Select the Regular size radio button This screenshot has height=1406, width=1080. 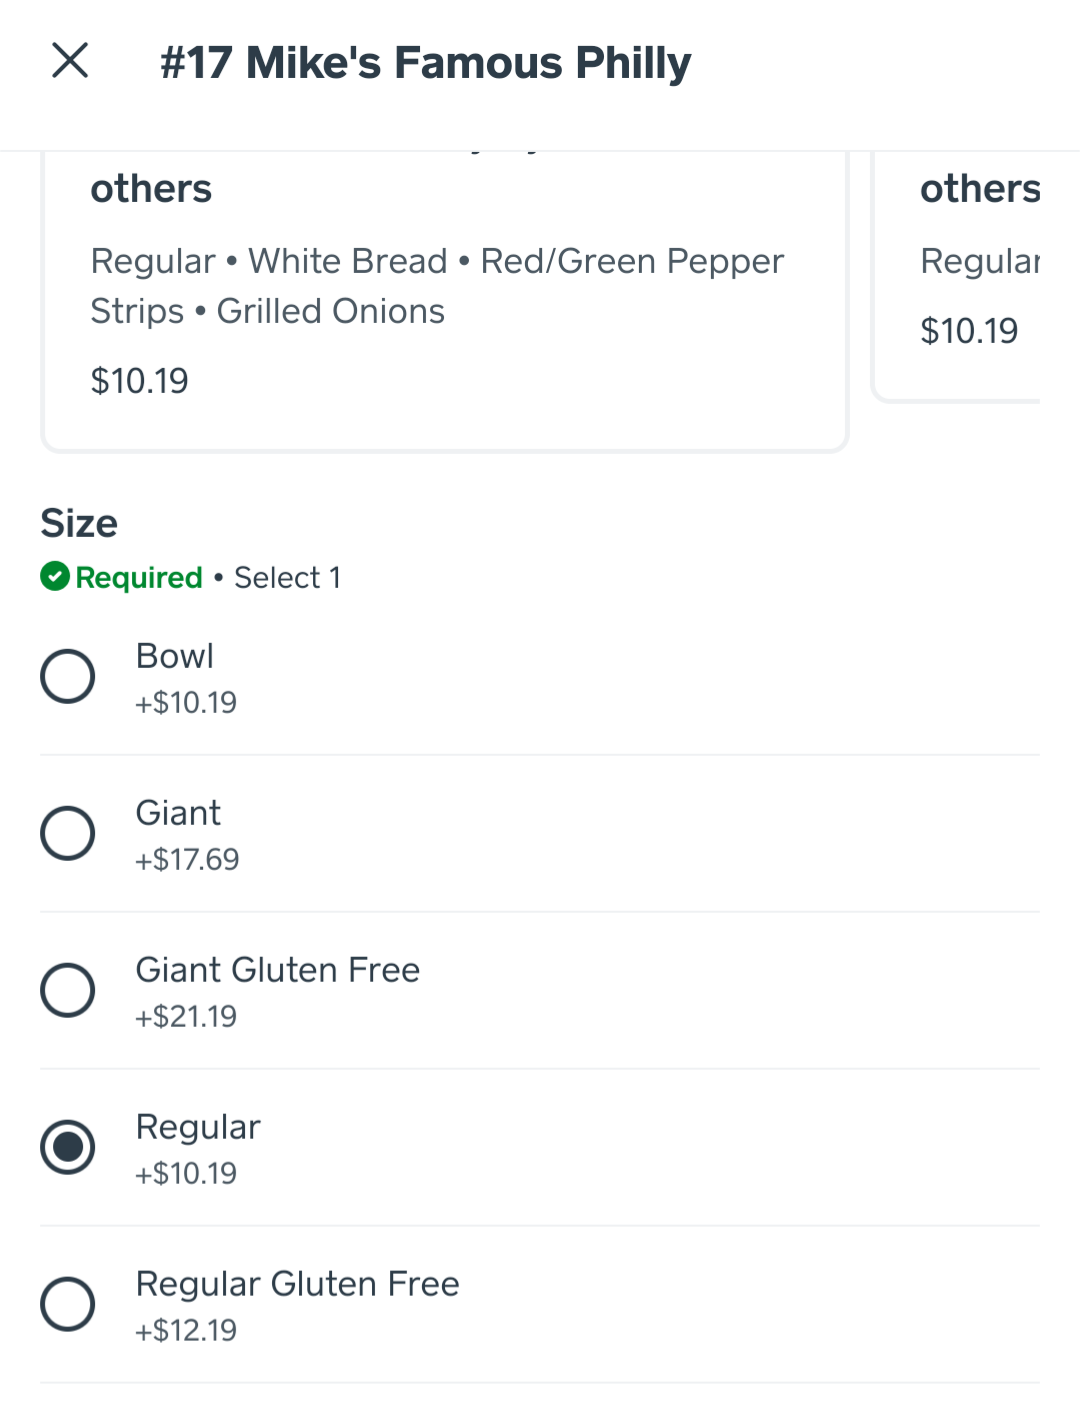click(68, 1147)
